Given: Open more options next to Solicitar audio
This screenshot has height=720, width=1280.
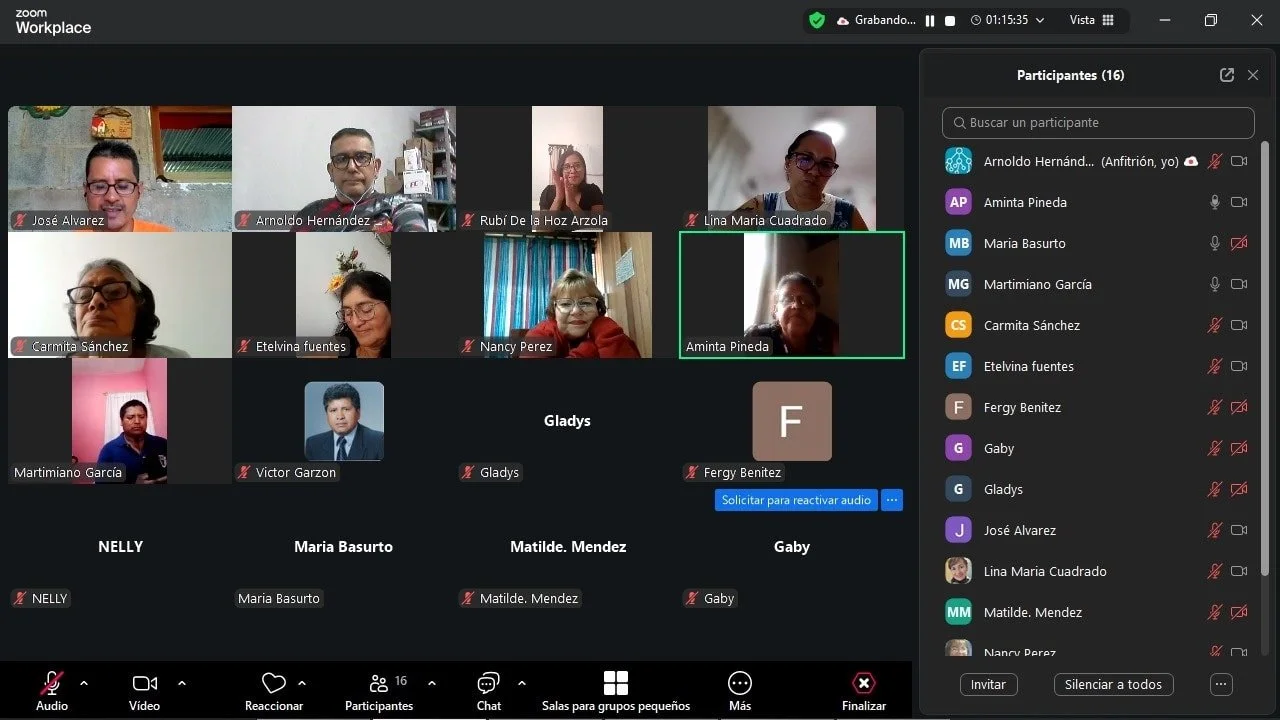Looking at the screenshot, I should point(892,500).
